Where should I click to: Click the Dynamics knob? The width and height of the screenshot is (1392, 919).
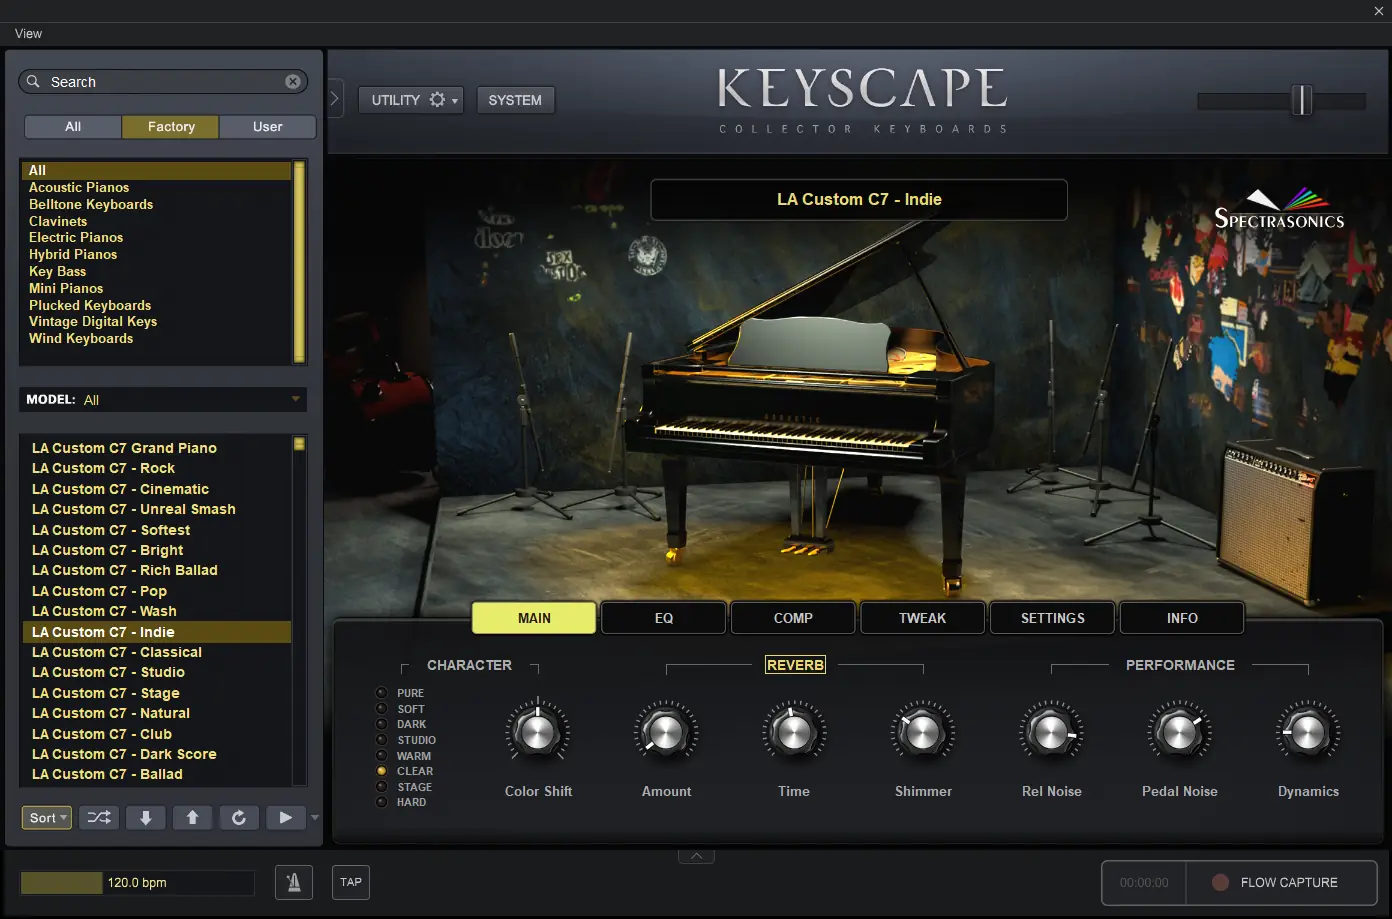(1308, 732)
